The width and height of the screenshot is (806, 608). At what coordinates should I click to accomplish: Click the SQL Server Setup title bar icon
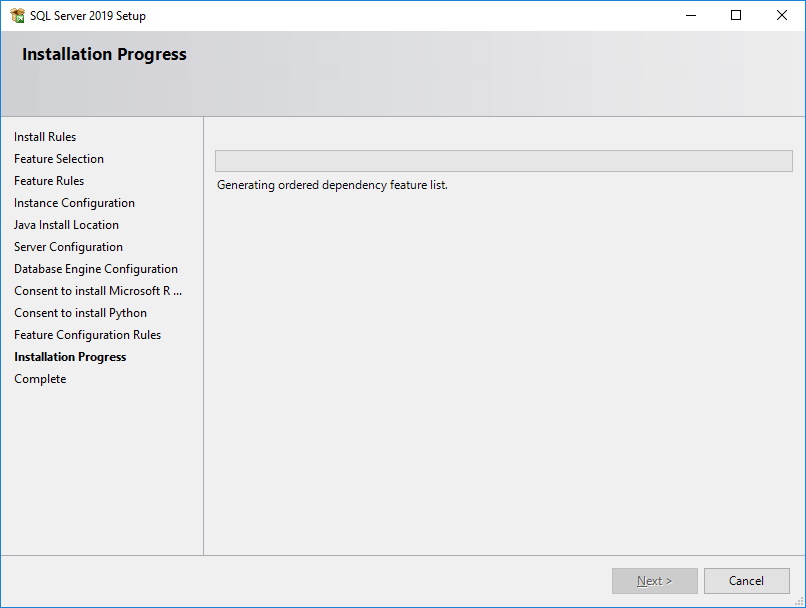17,15
